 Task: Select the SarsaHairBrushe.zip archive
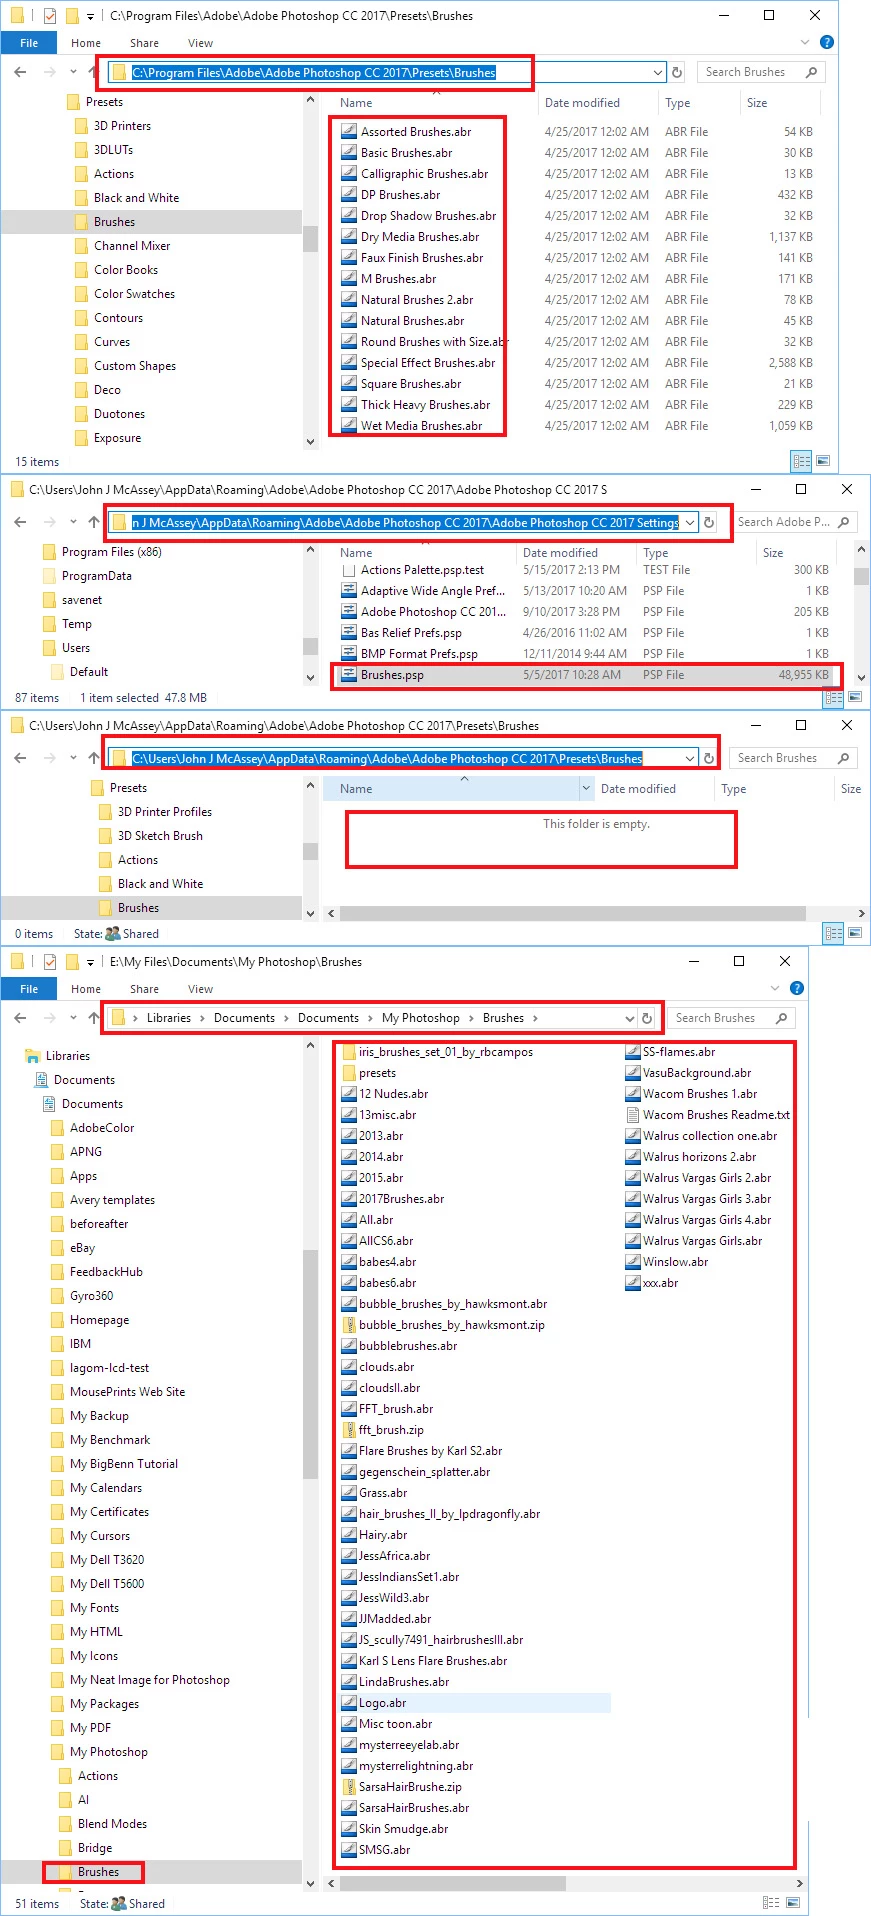pyautogui.click(x=401, y=1787)
